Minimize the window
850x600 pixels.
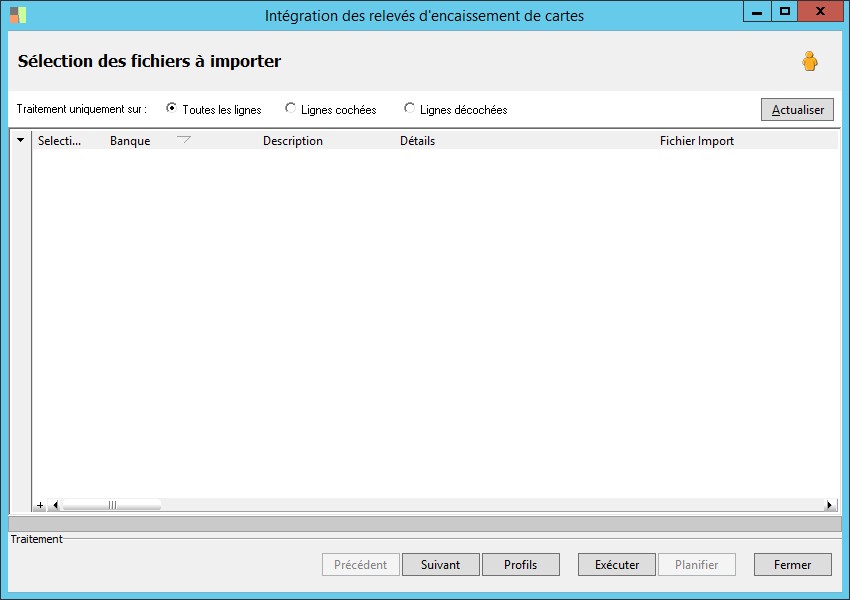(757, 11)
